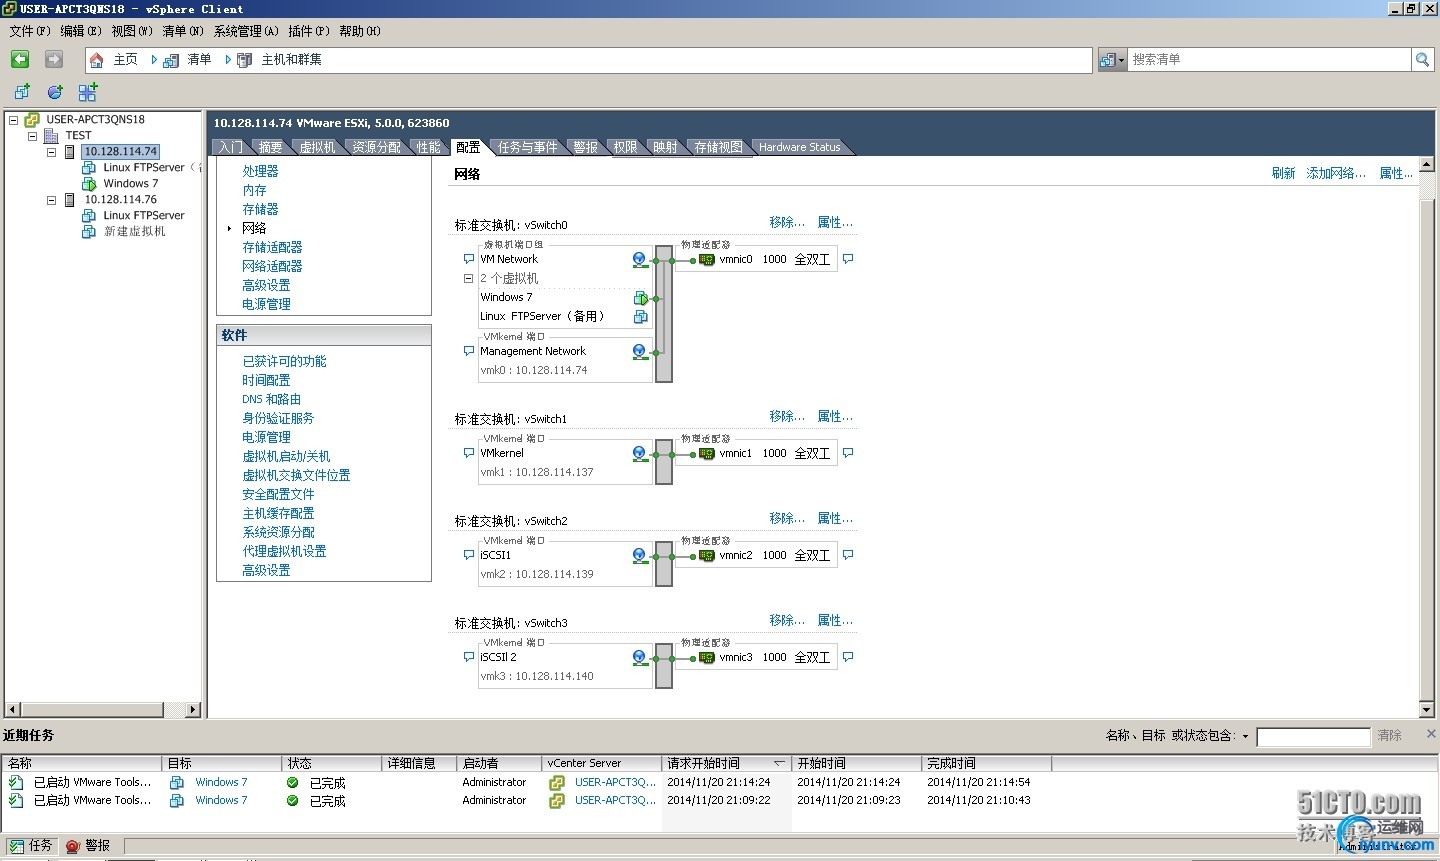This screenshot has height=861, width=1440.
Task: Open the DNS 和路由 link
Action: click(271, 400)
